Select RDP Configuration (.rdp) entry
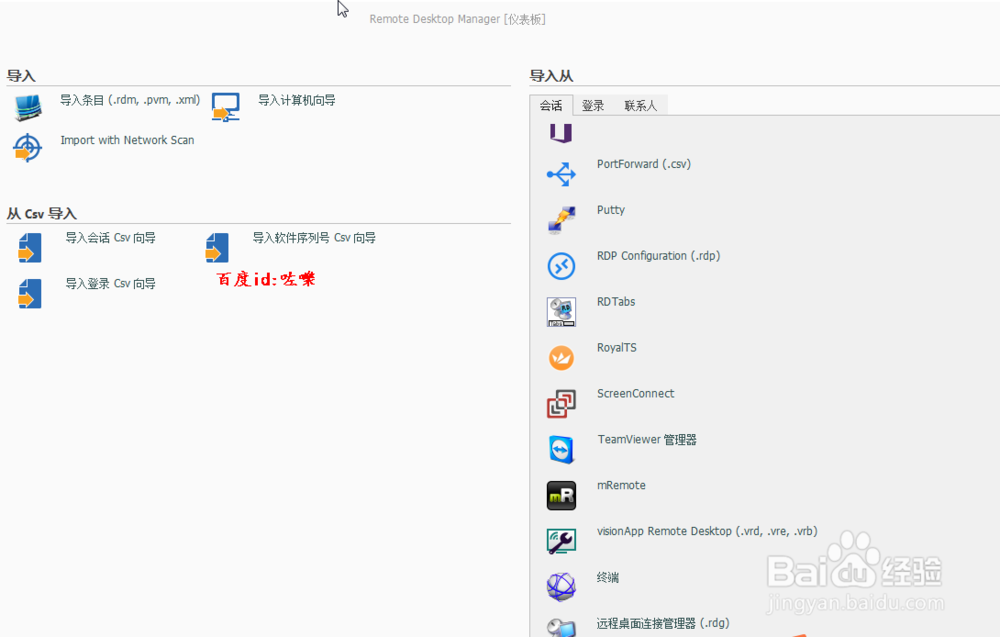 point(658,256)
